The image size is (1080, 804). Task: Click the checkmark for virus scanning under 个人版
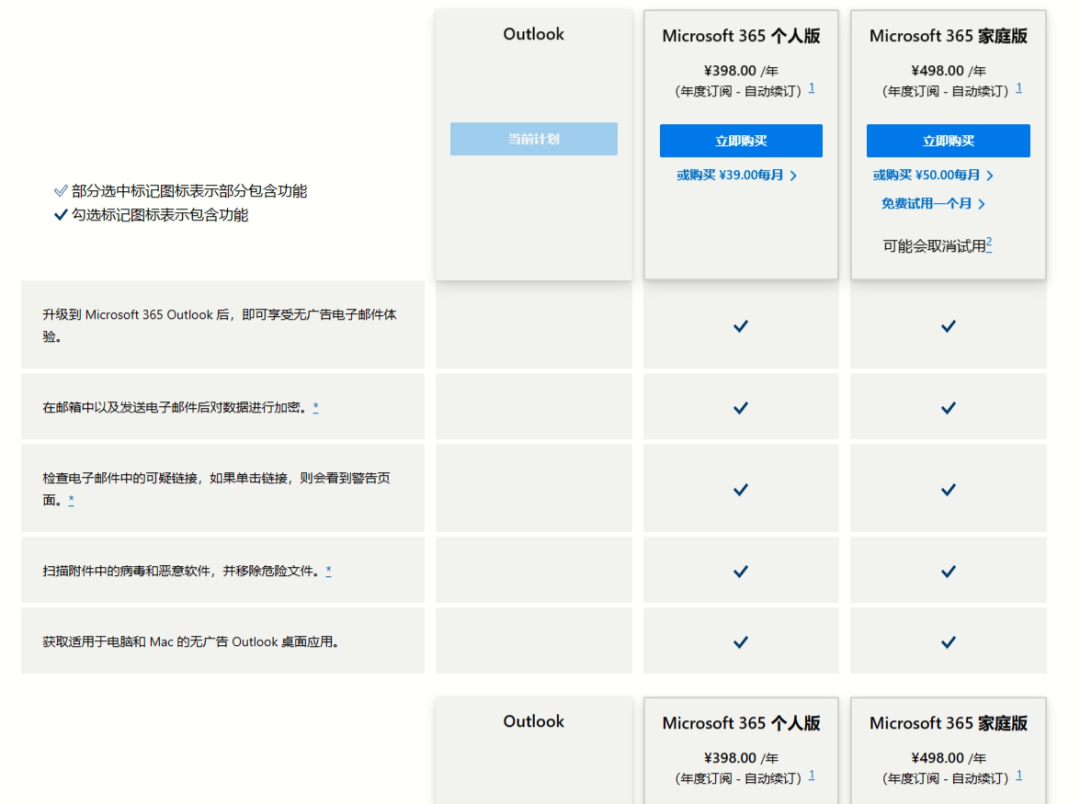click(740, 571)
